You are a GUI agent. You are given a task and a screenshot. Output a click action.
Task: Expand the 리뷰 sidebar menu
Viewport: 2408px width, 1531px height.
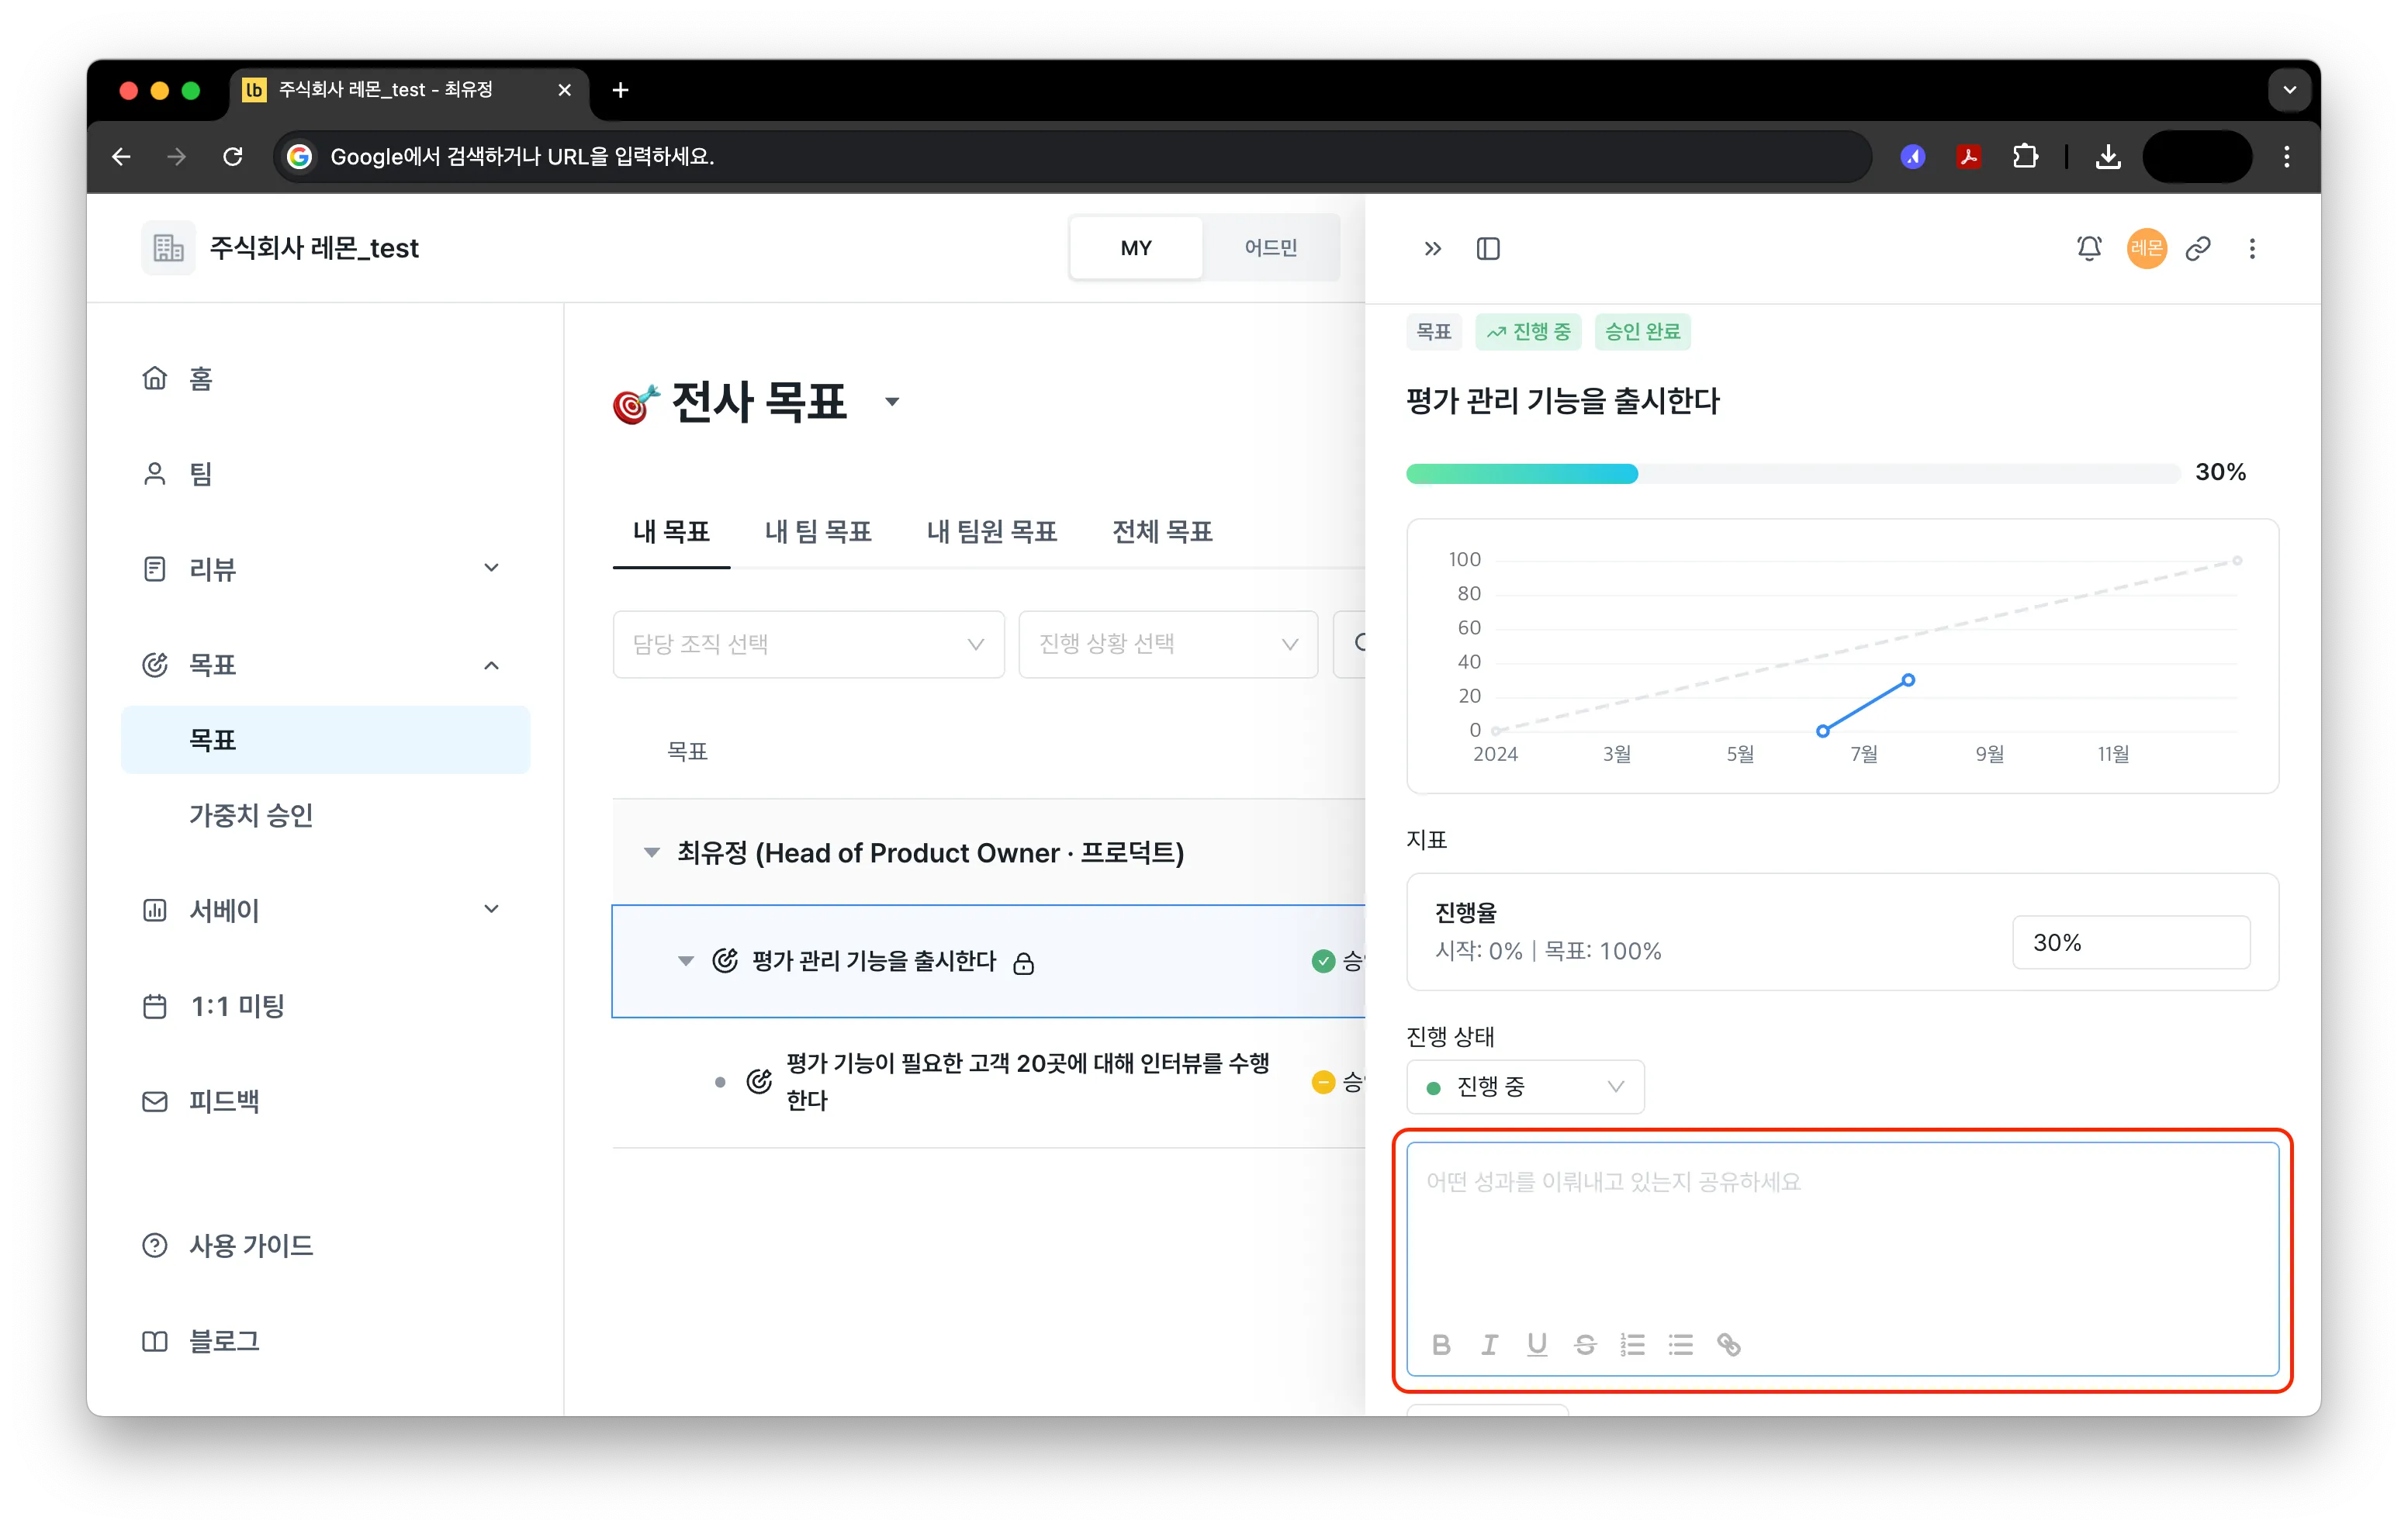[491, 568]
